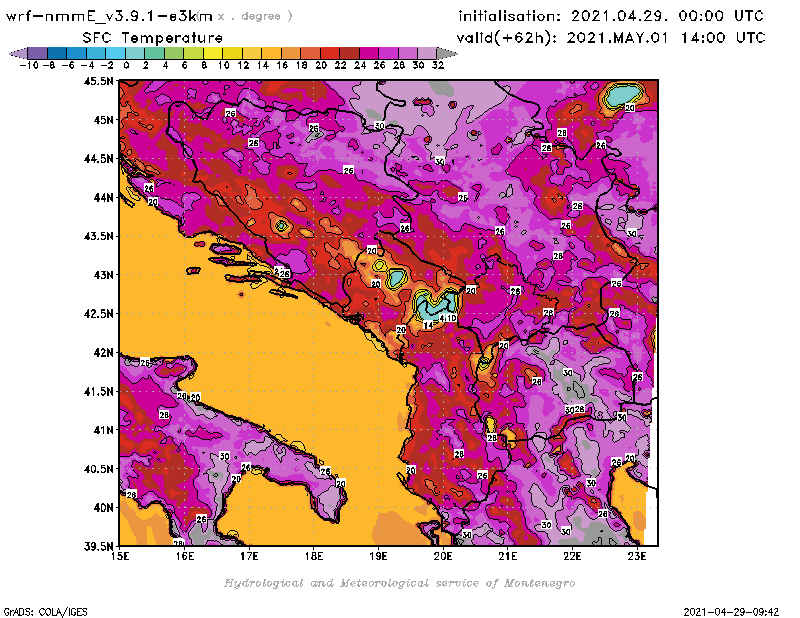Click the legend swatch between 20 and 22

click(330, 54)
